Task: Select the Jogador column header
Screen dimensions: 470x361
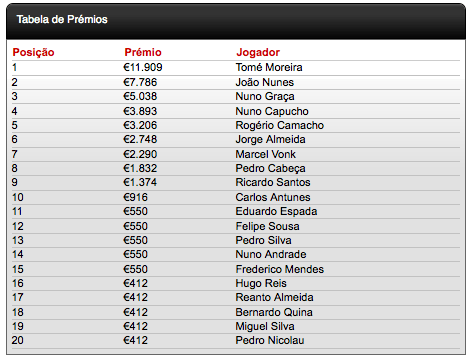Action: [x=258, y=52]
